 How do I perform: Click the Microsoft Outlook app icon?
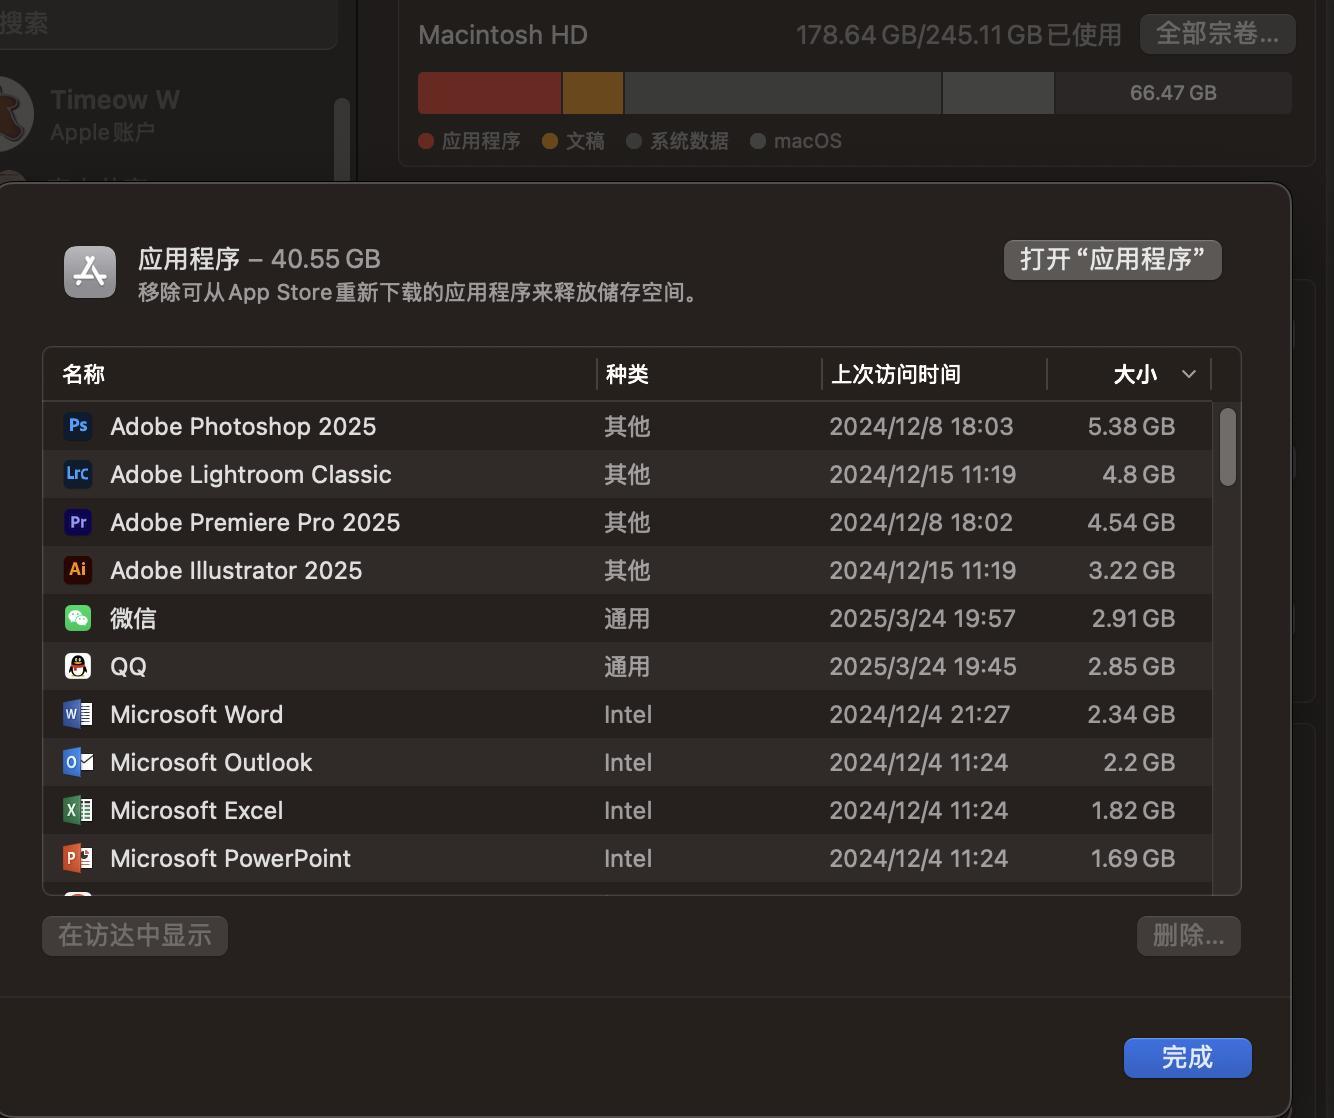[x=78, y=762]
